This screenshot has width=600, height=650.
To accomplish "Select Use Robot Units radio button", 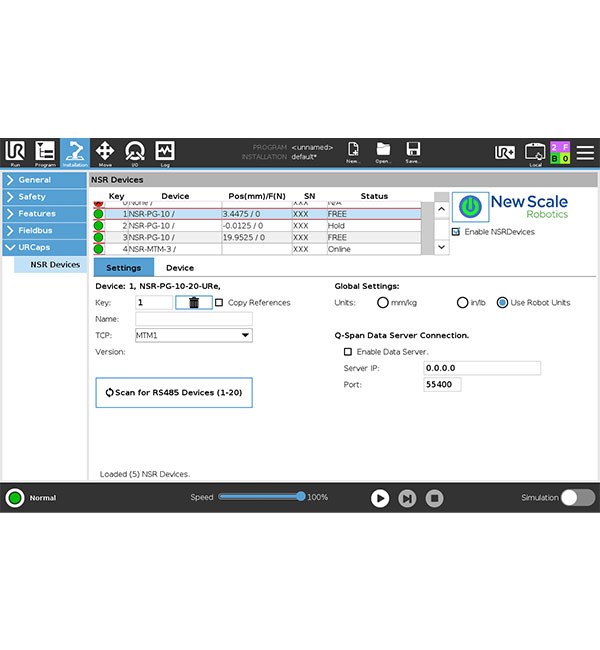I will tap(502, 303).
